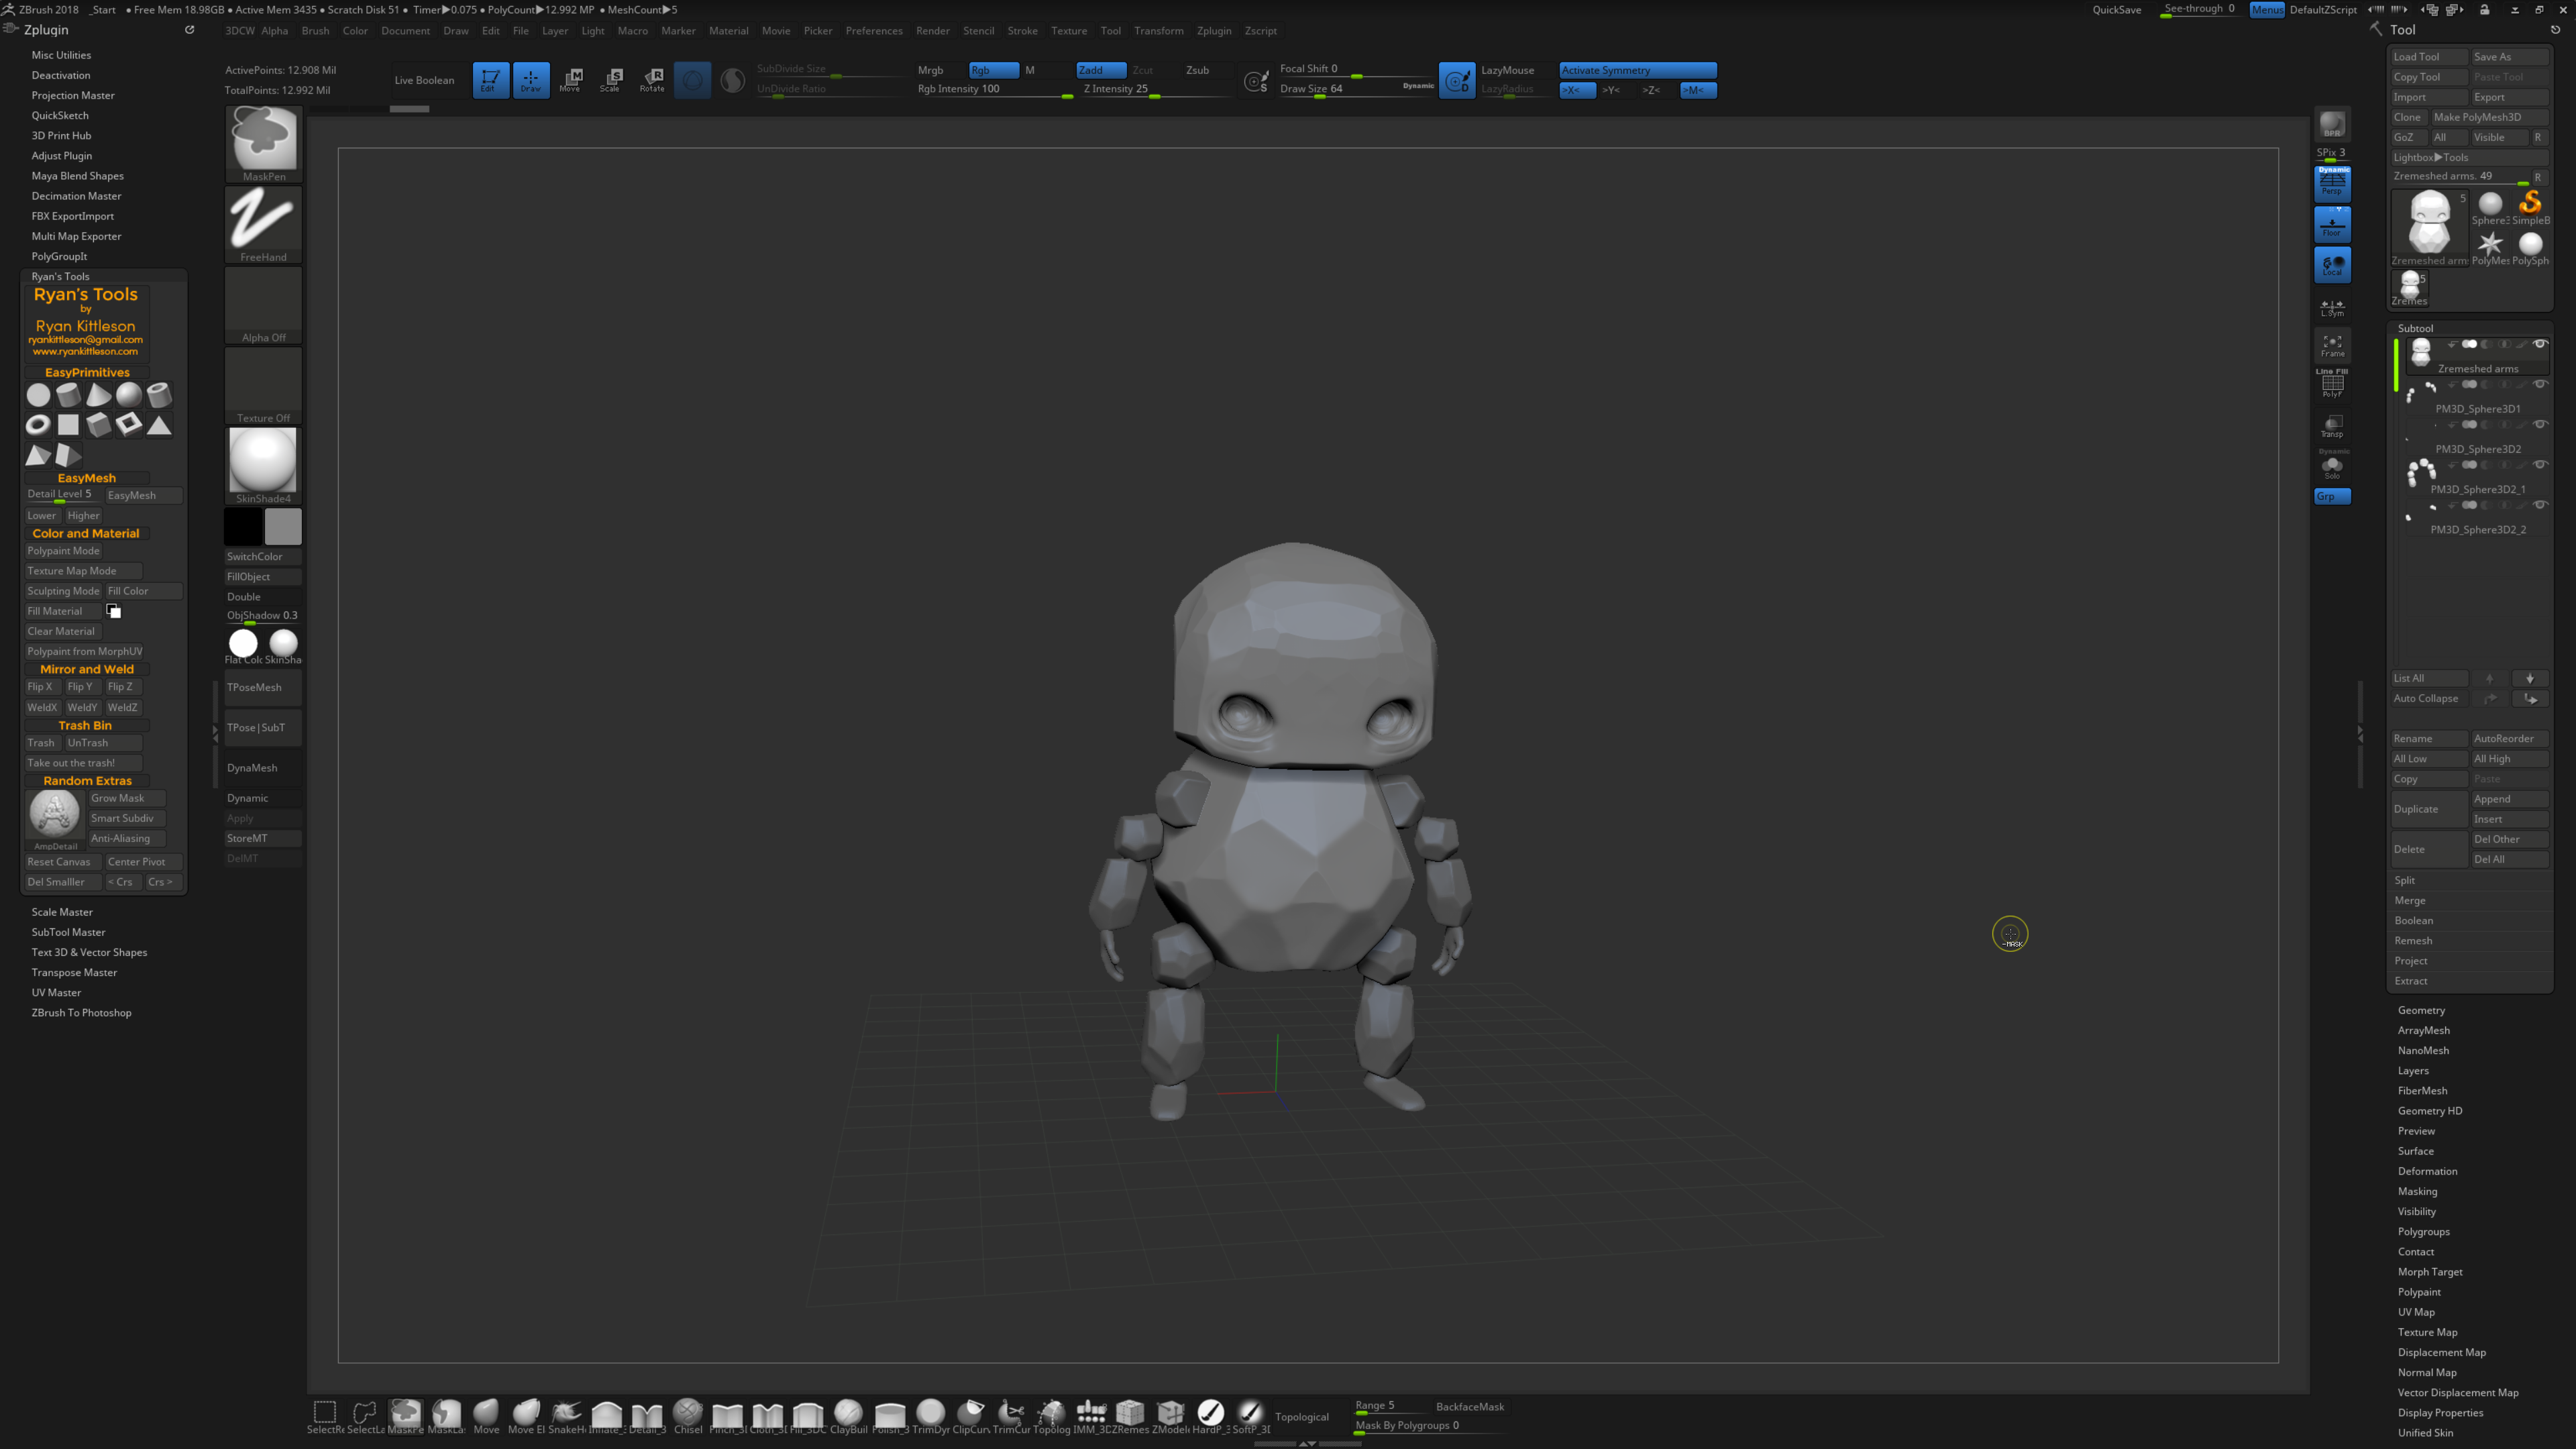Hide PM3D_Sphere3D1 subtool with eye icon
This screenshot has width=2576, height=1449.
[2540, 385]
